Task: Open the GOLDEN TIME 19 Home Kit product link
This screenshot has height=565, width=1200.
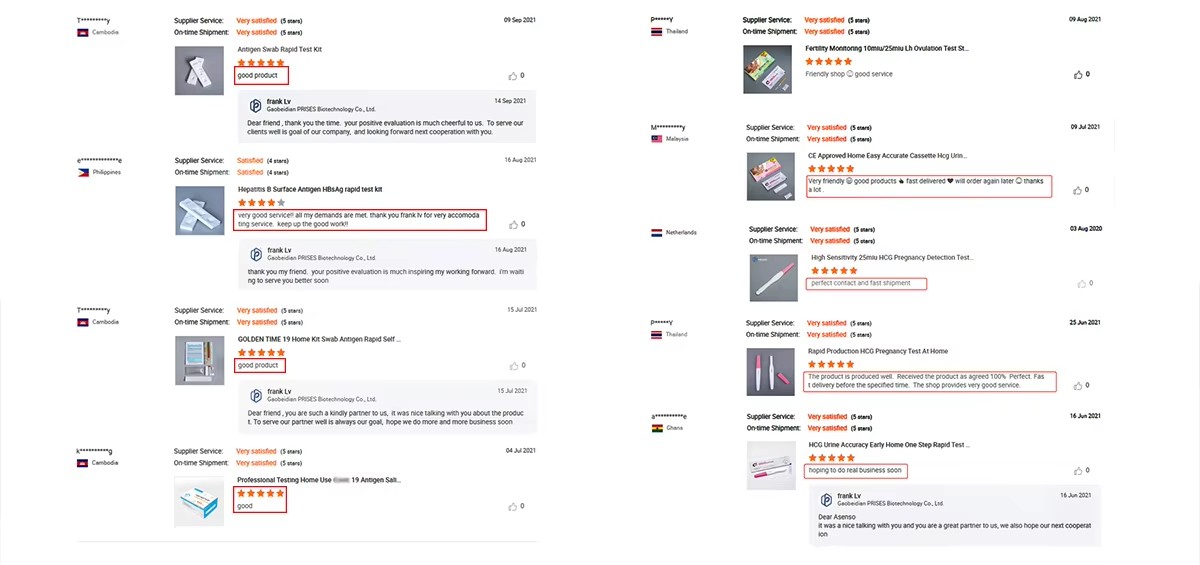Action: pyautogui.click(x=319, y=339)
